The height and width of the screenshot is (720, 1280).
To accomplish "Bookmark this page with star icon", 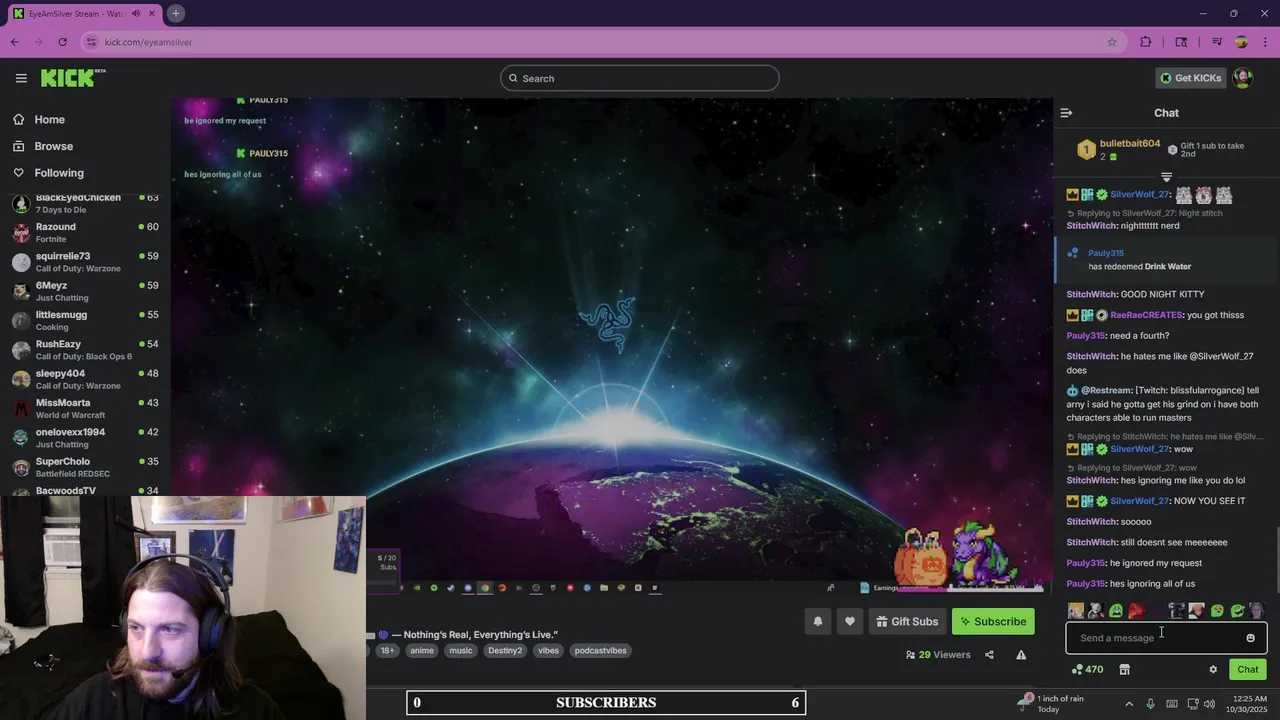I will [1111, 42].
